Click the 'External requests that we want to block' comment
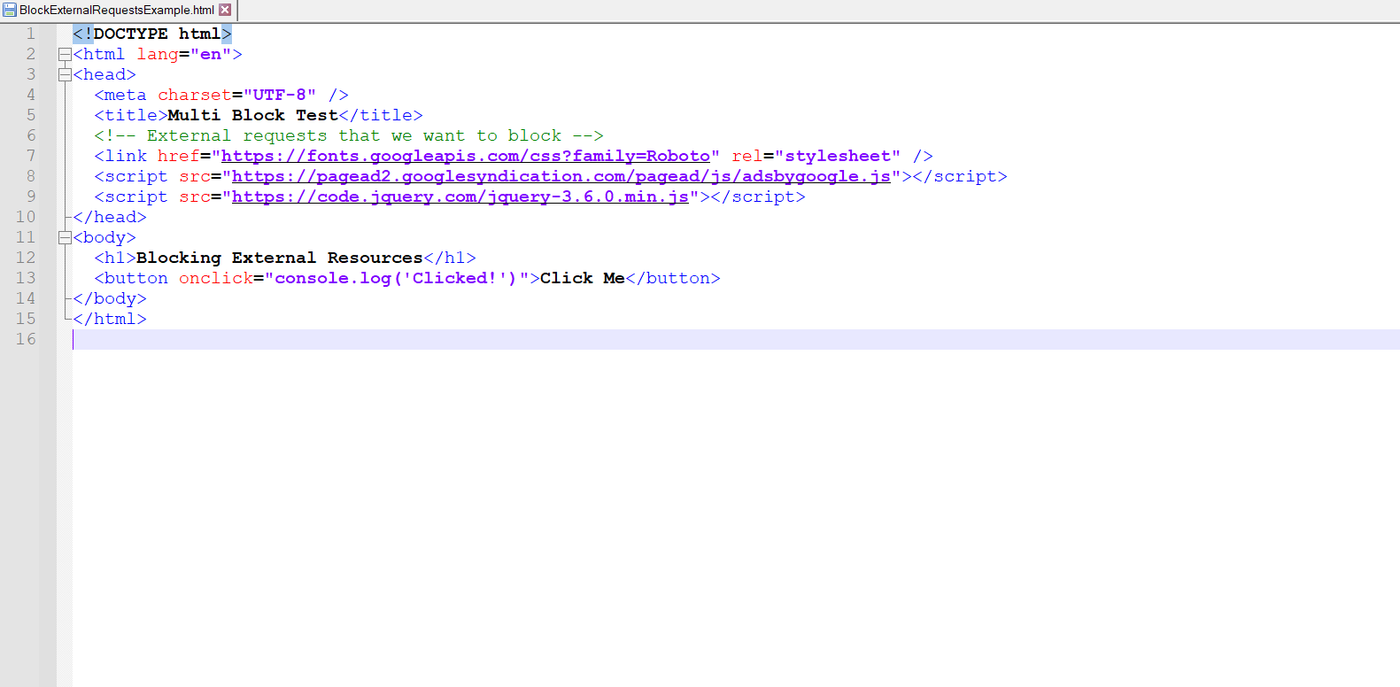 pos(349,136)
